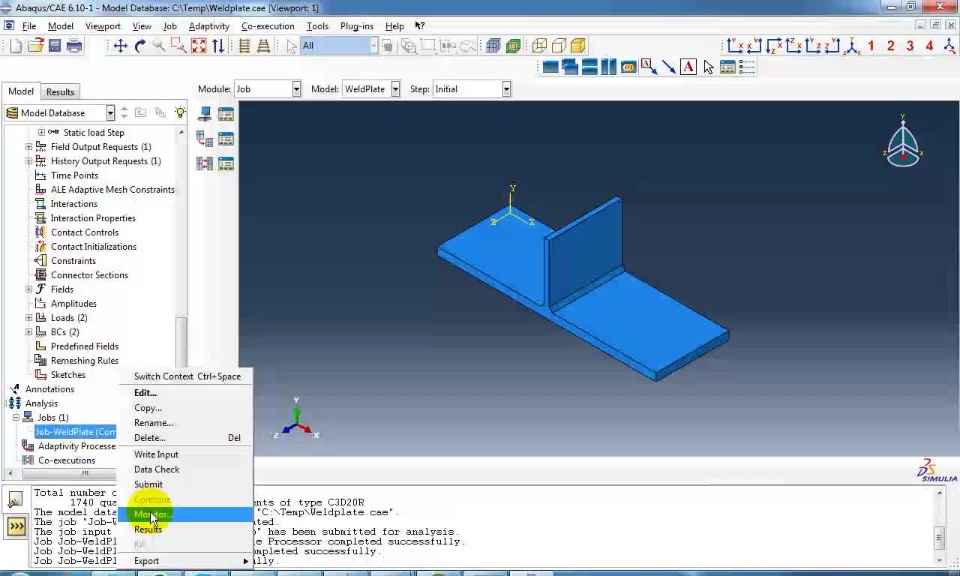Turn perspective on with tapered ladder icon
This screenshot has width=960, height=576.
tap(263, 46)
